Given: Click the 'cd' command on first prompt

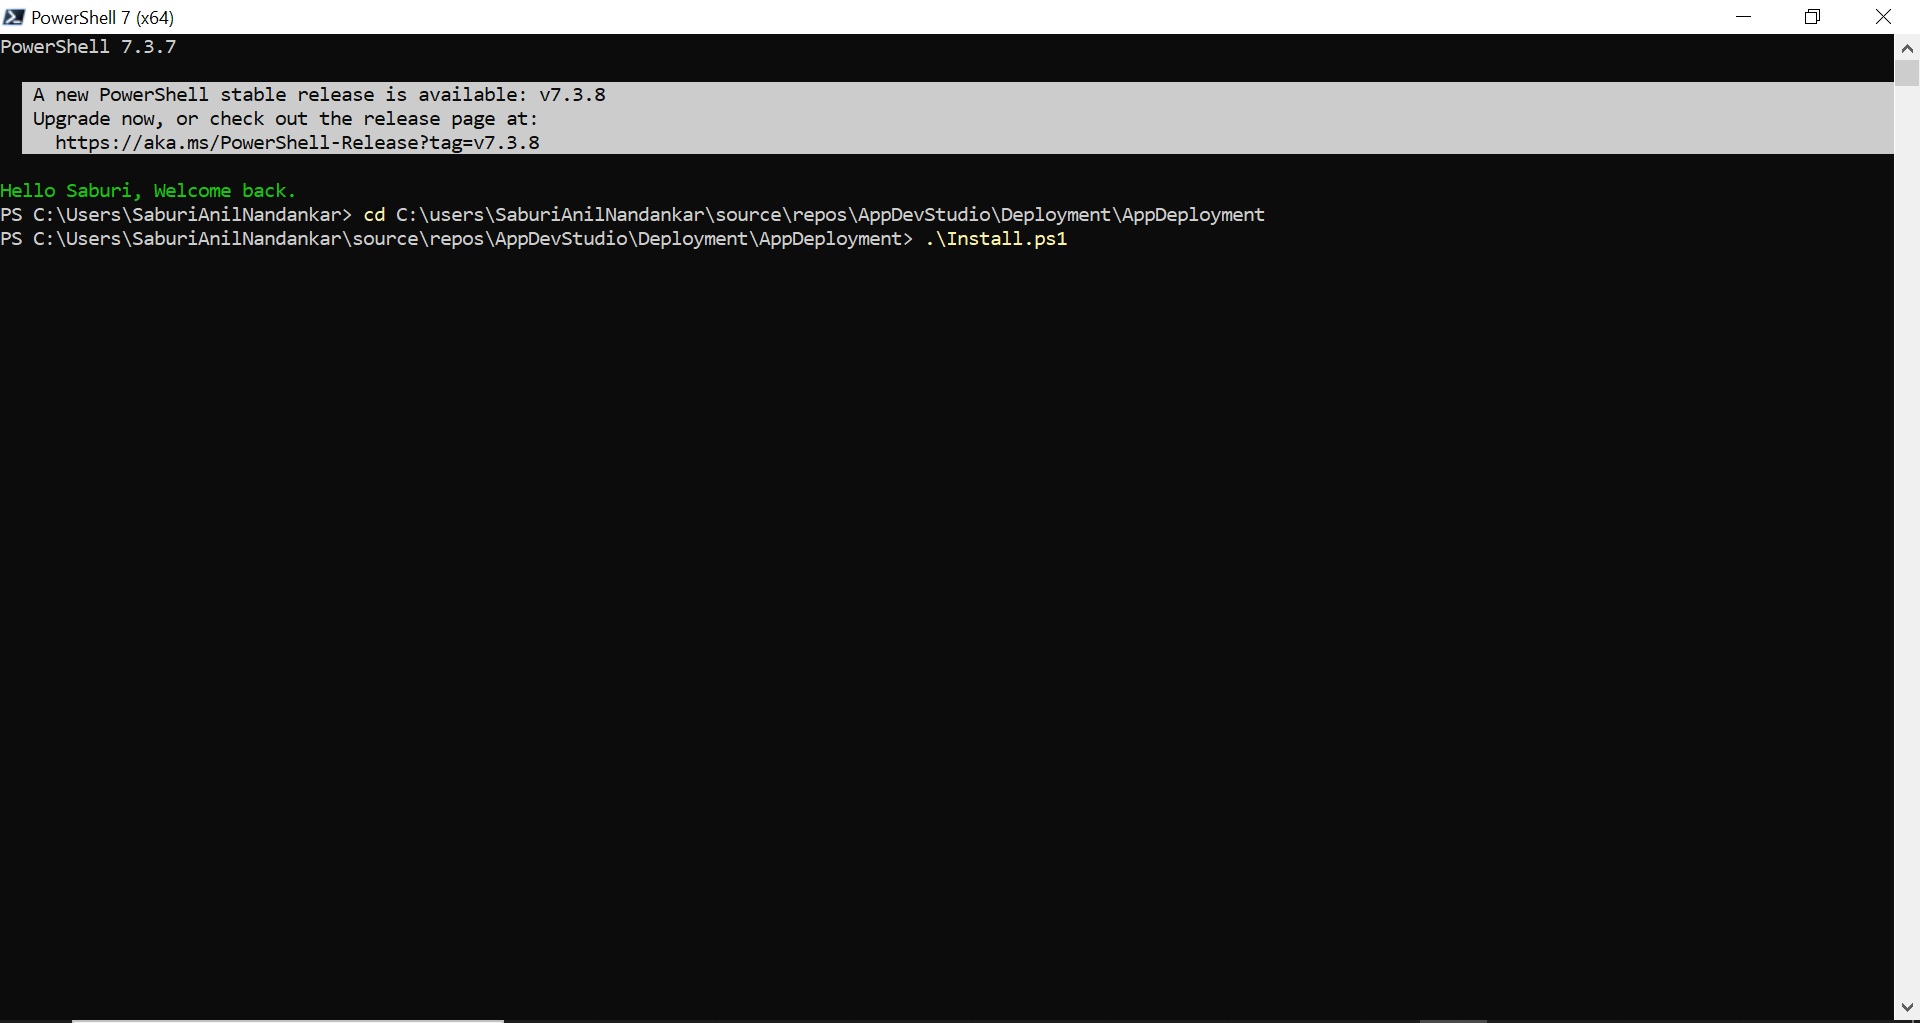Looking at the screenshot, I should tap(374, 215).
